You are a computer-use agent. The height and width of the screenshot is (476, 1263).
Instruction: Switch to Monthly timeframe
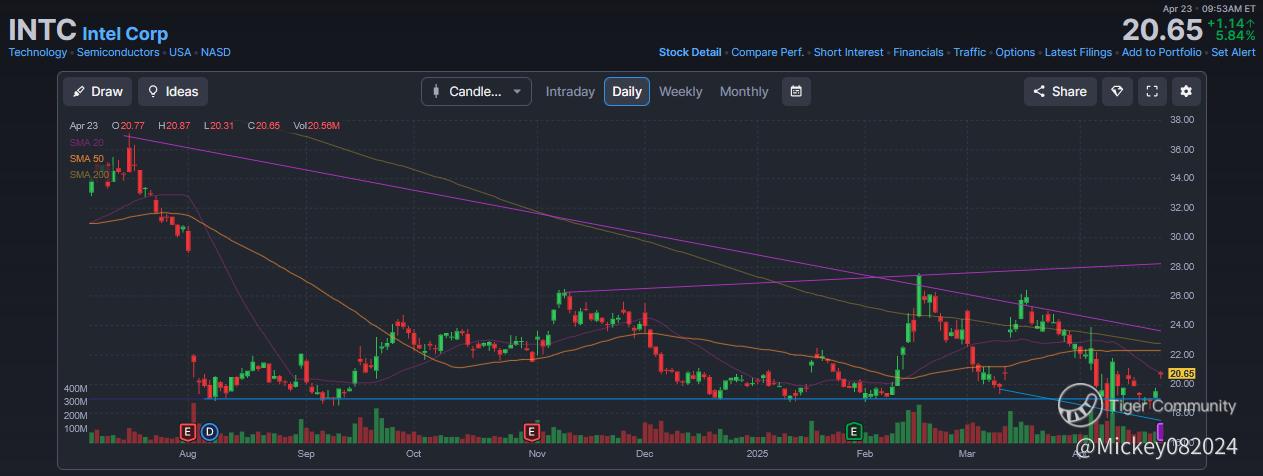744,91
